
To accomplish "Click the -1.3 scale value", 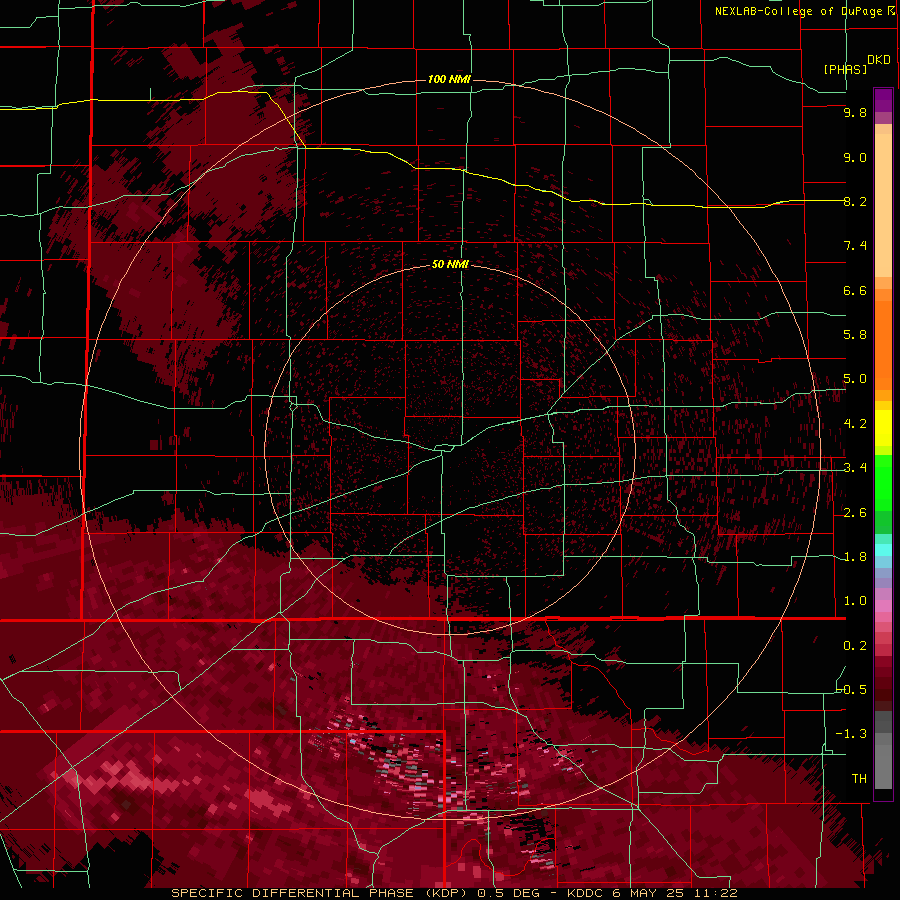I will [x=851, y=734].
